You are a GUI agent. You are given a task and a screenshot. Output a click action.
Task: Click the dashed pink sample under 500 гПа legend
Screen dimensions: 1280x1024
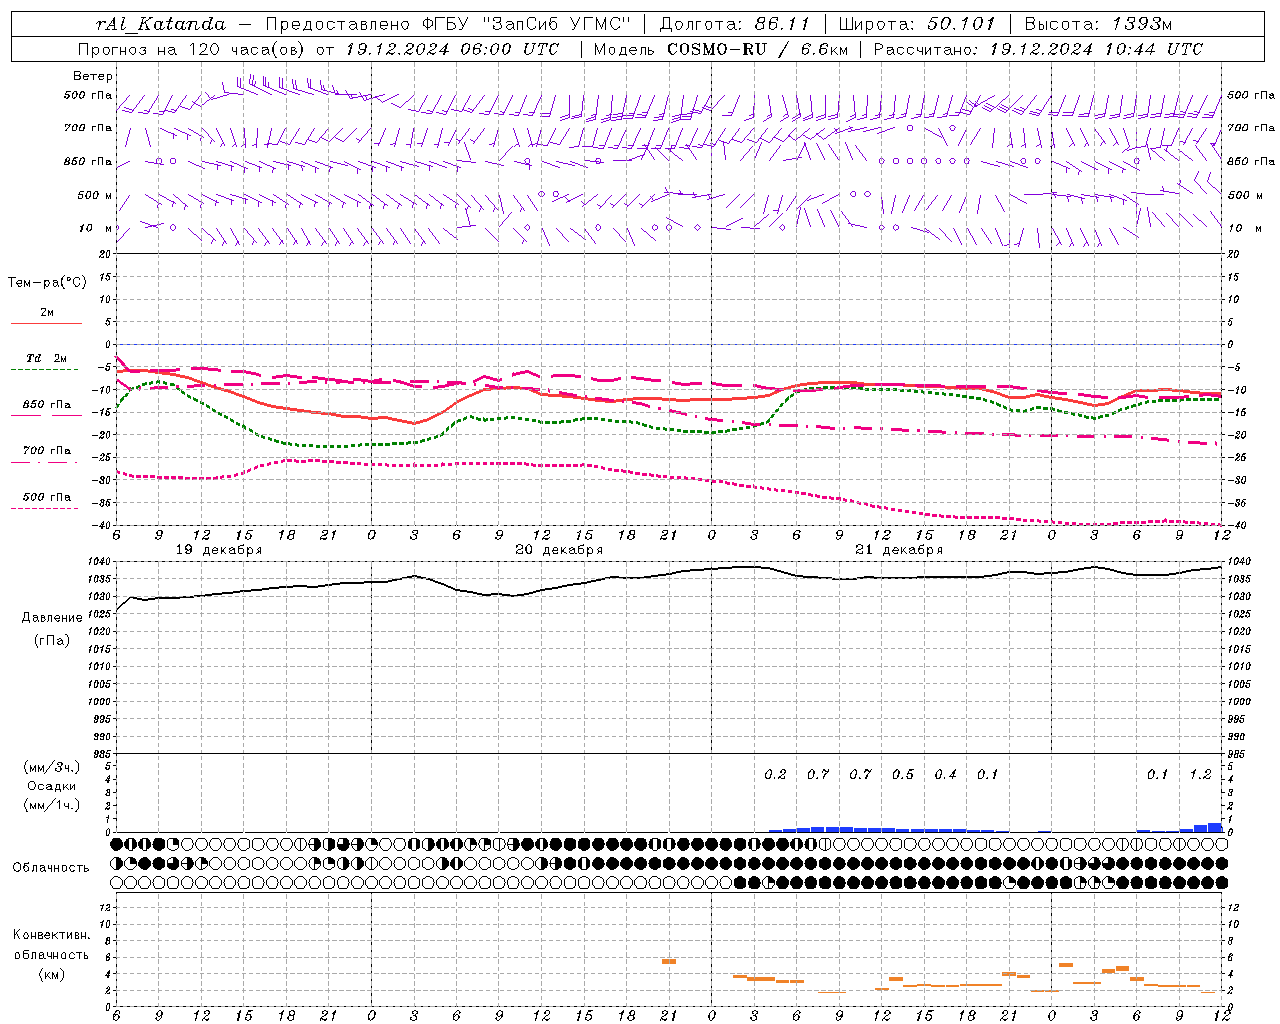pyautogui.click(x=46, y=508)
